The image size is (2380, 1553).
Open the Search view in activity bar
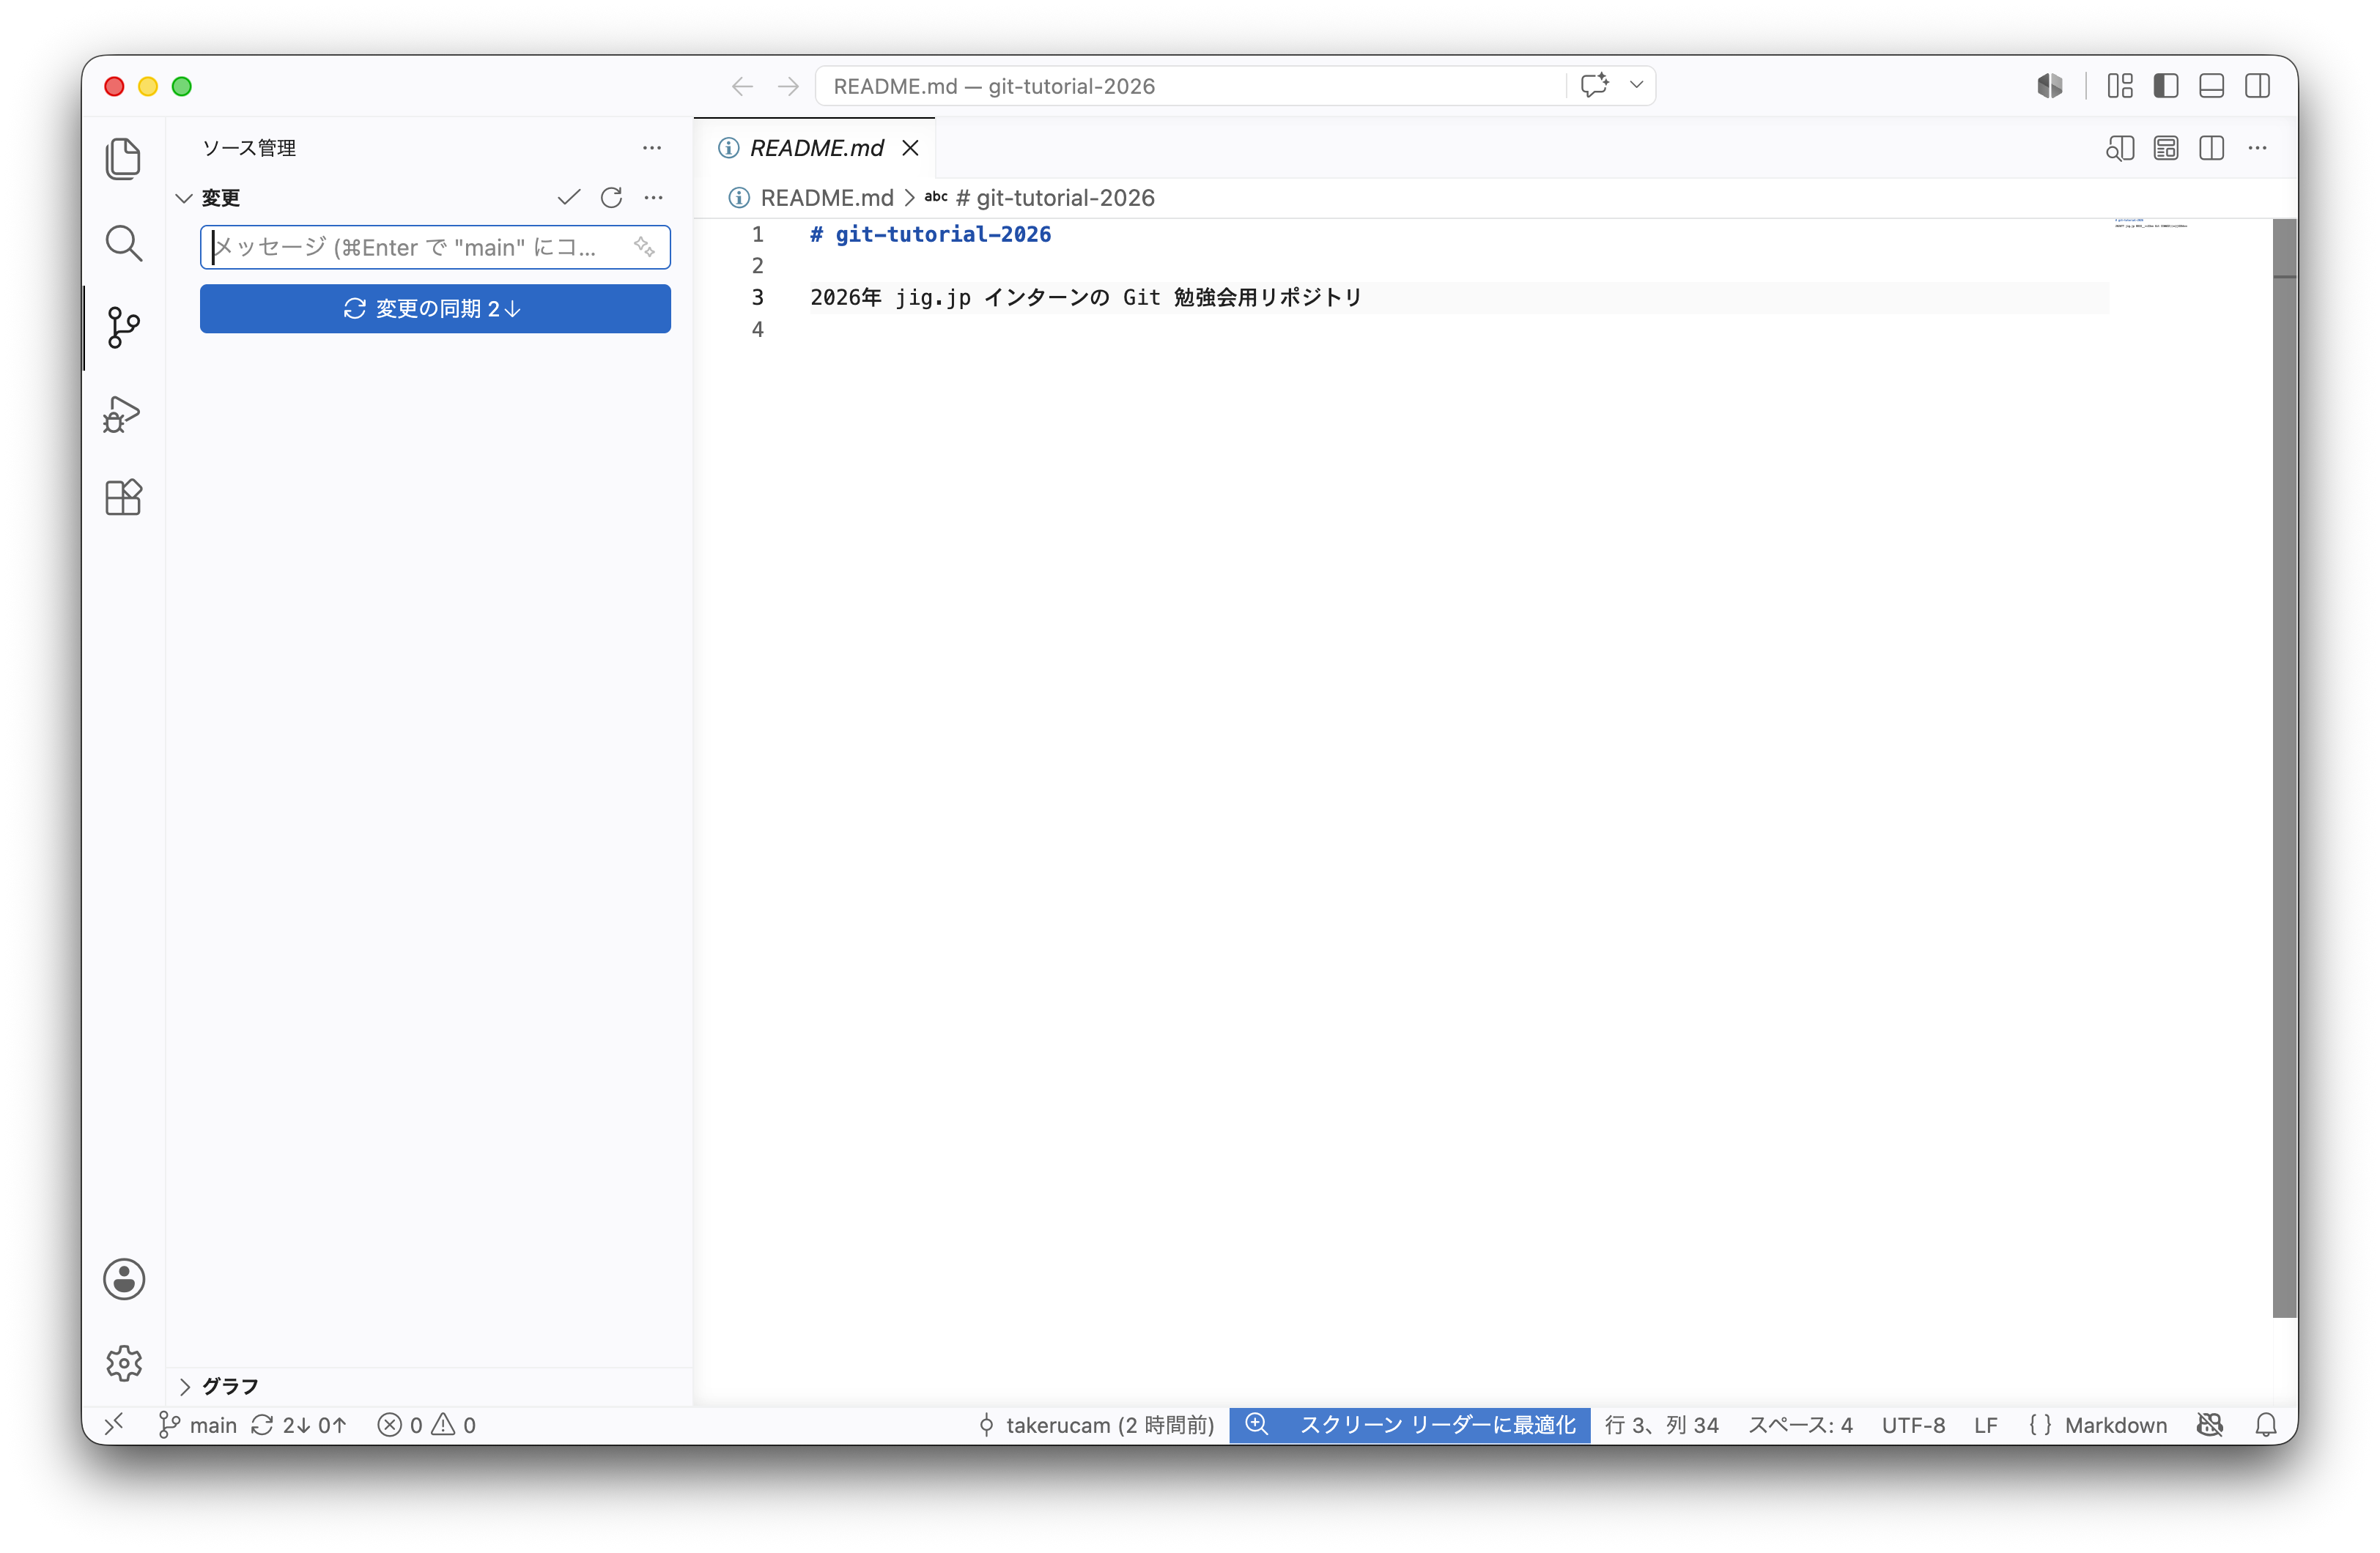click(x=123, y=243)
